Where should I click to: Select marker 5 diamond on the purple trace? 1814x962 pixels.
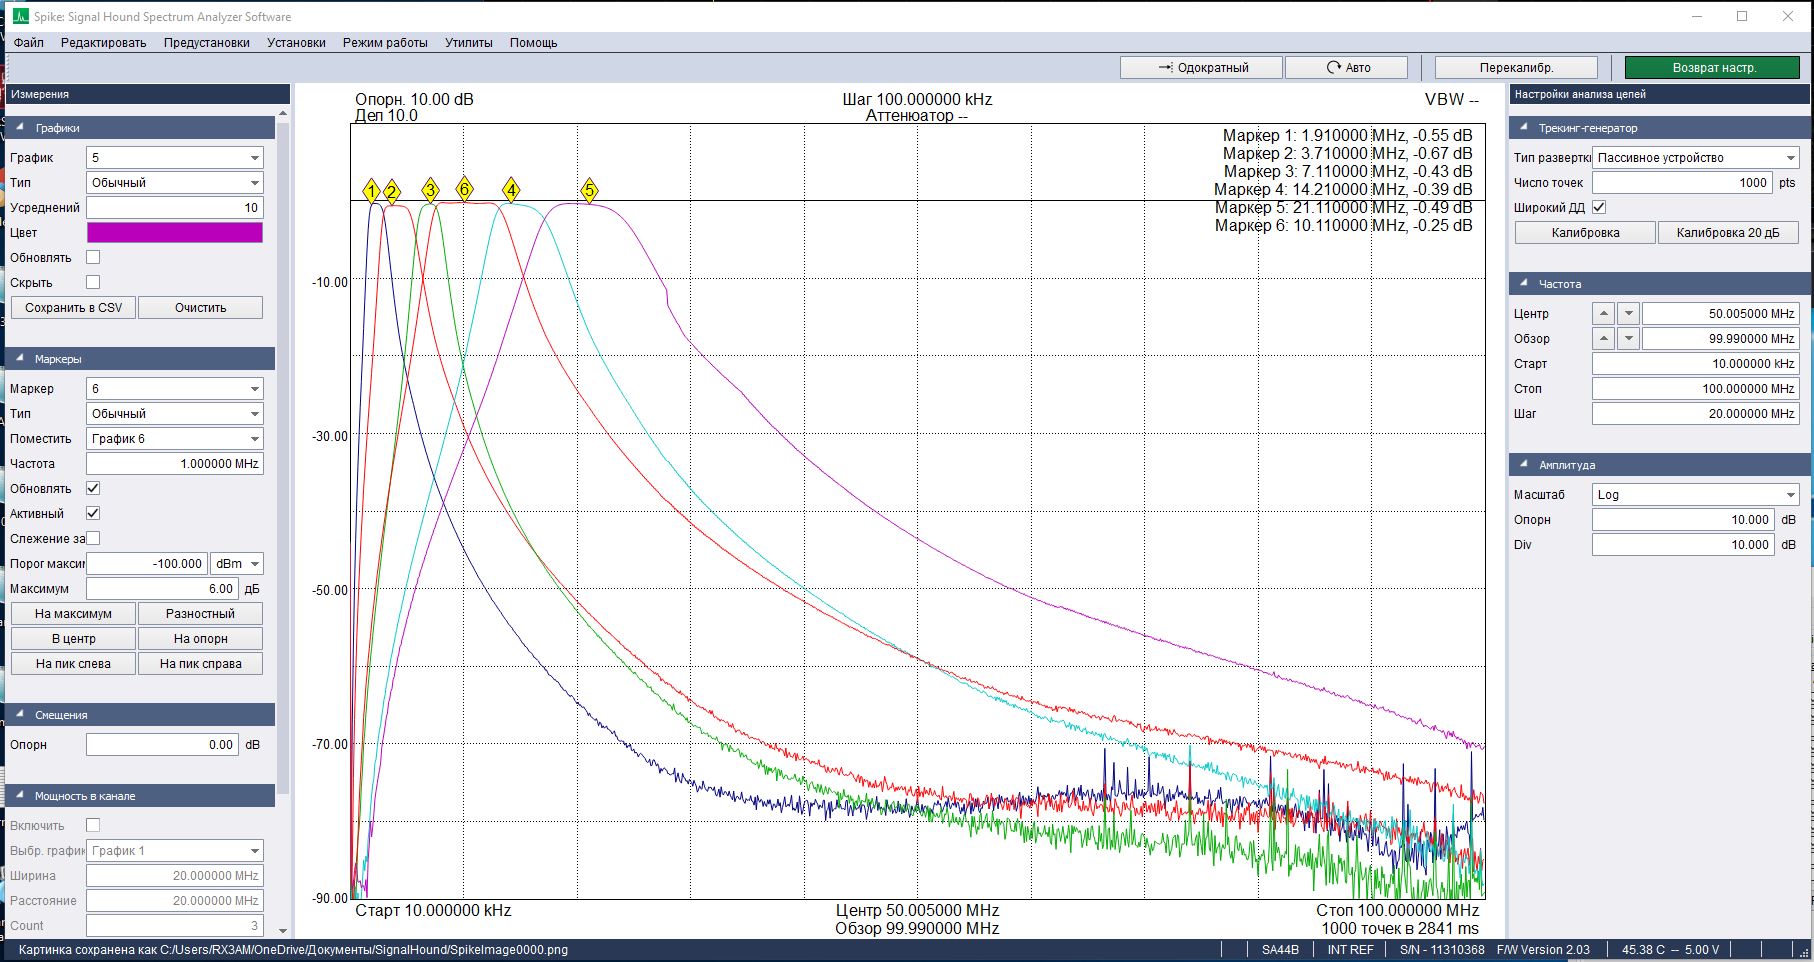point(589,191)
